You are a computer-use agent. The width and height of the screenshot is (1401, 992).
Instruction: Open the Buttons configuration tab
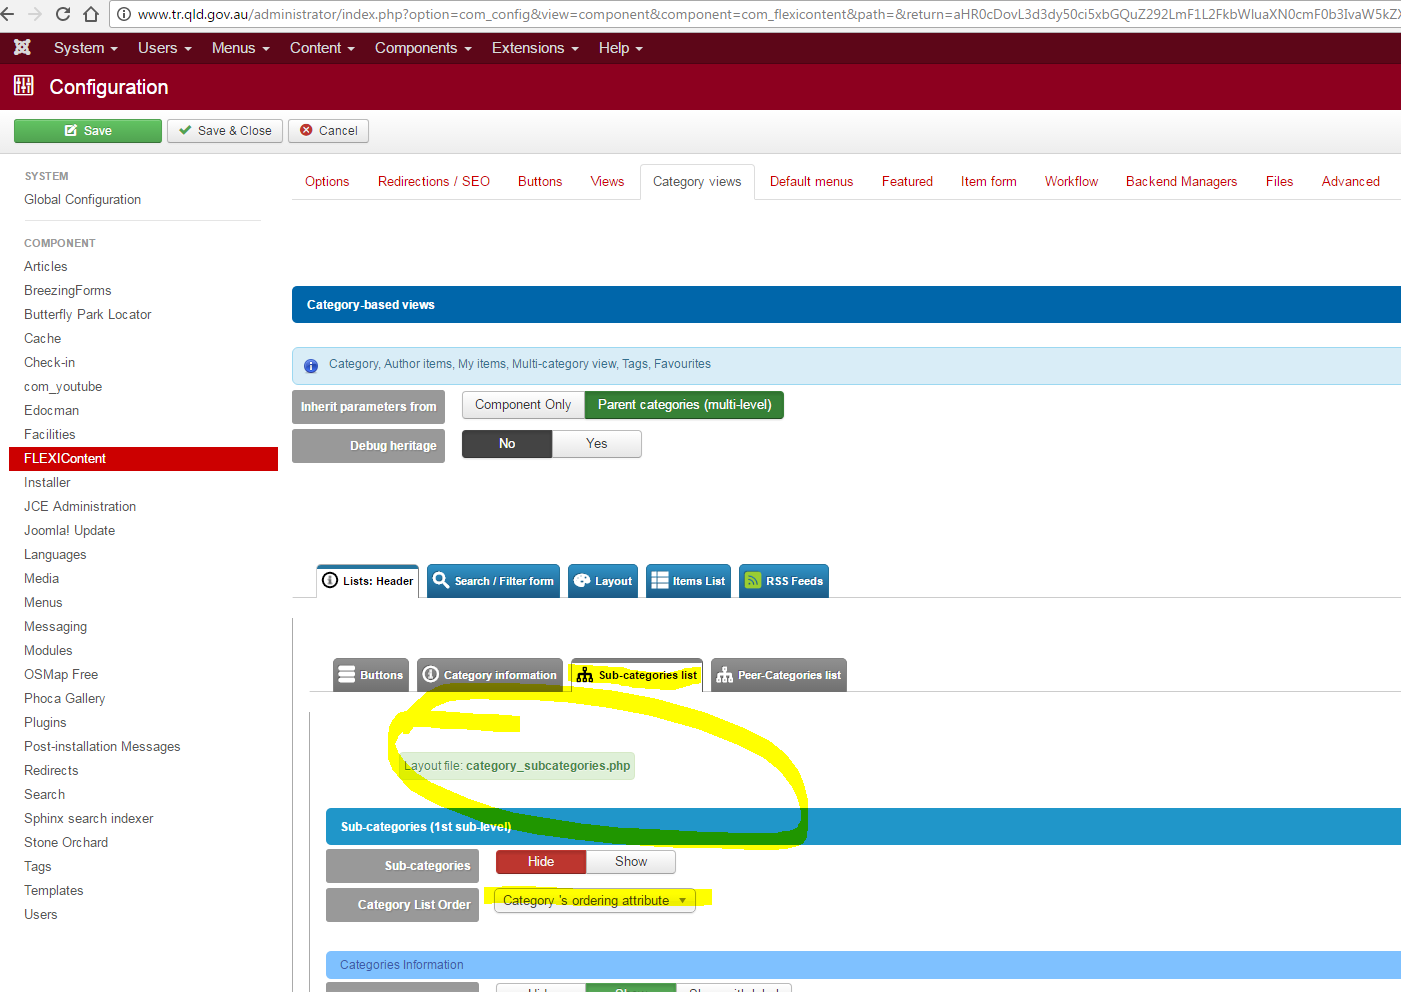540,181
